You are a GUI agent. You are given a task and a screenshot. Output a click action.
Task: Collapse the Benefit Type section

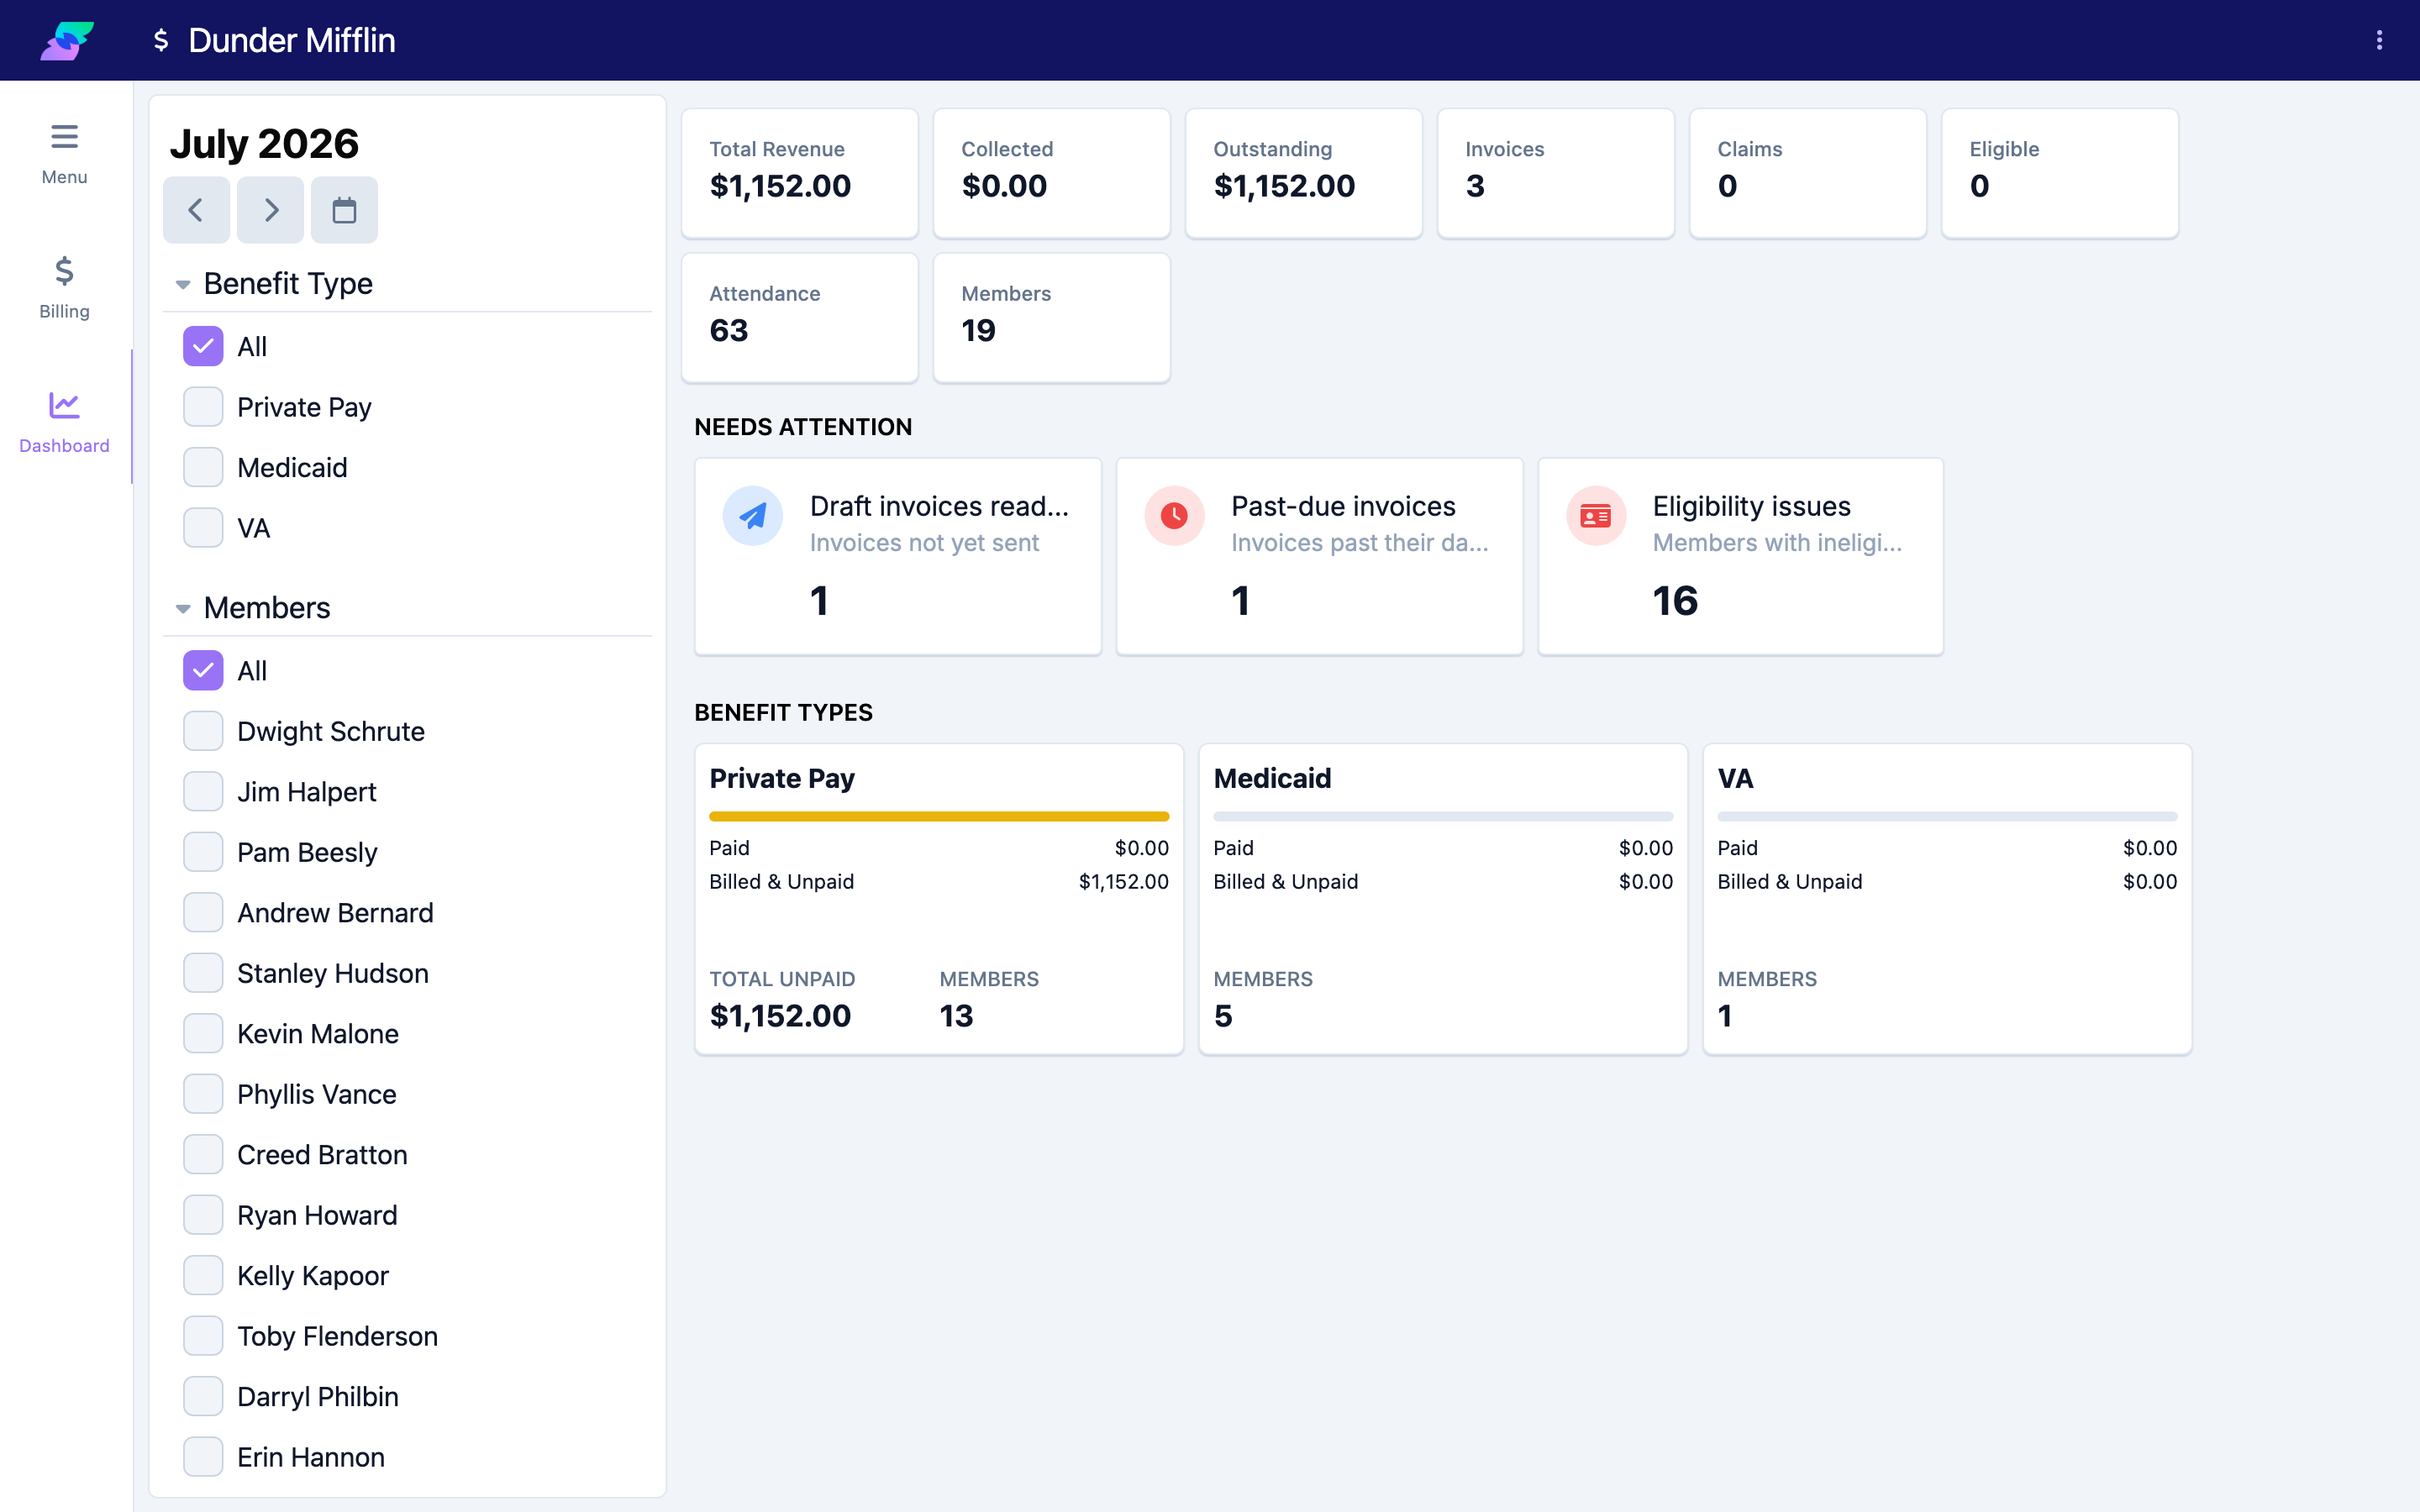coord(183,285)
